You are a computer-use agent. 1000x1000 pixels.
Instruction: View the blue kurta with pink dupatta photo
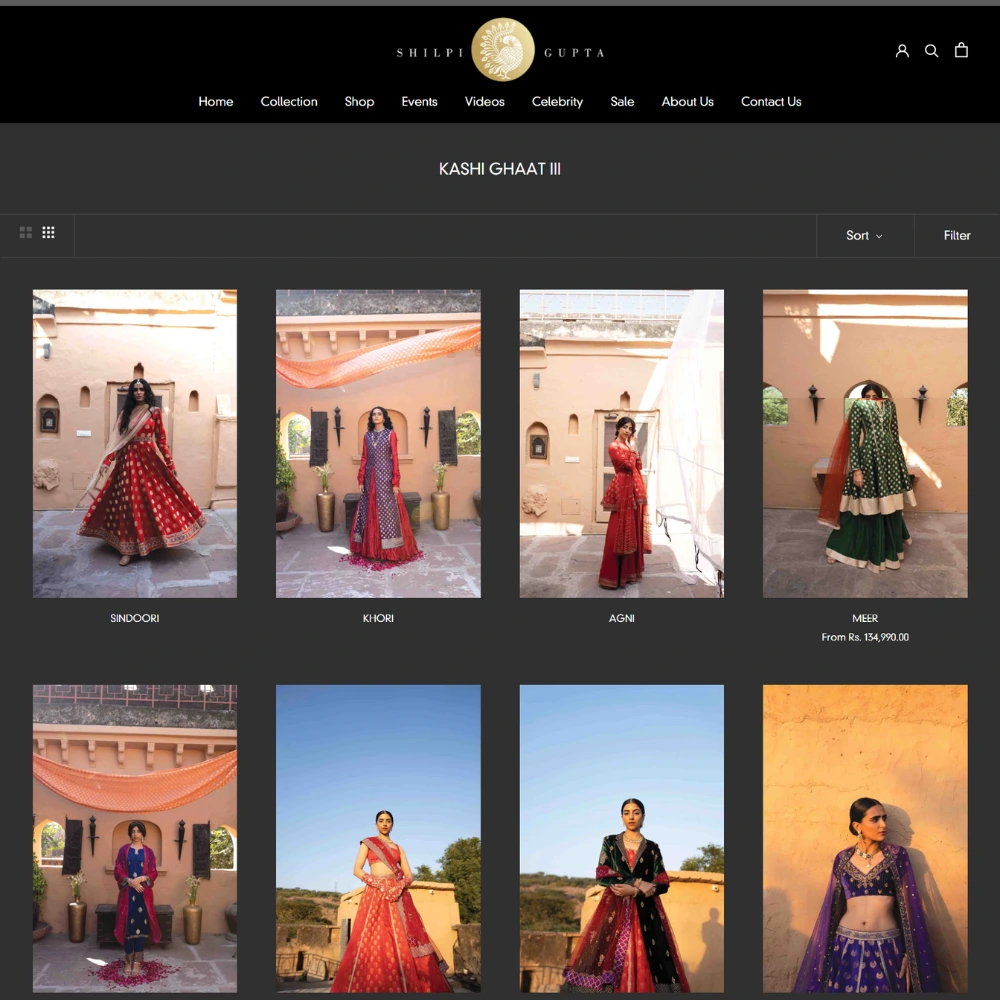pos(135,839)
